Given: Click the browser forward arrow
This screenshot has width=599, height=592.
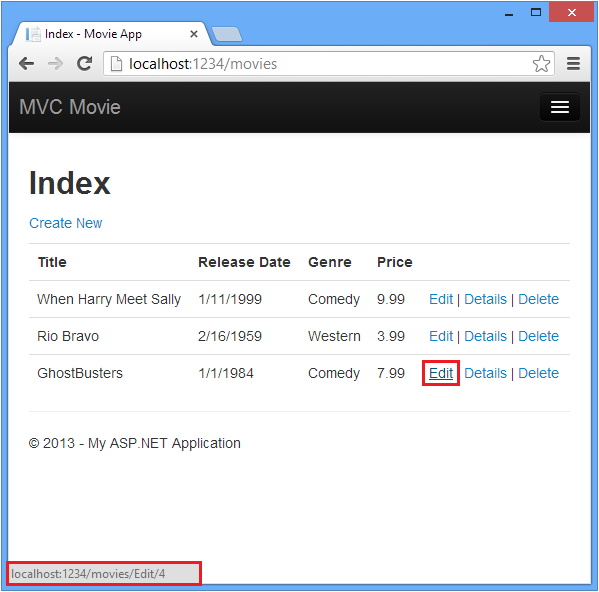Looking at the screenshot, I should coord(56,63).
